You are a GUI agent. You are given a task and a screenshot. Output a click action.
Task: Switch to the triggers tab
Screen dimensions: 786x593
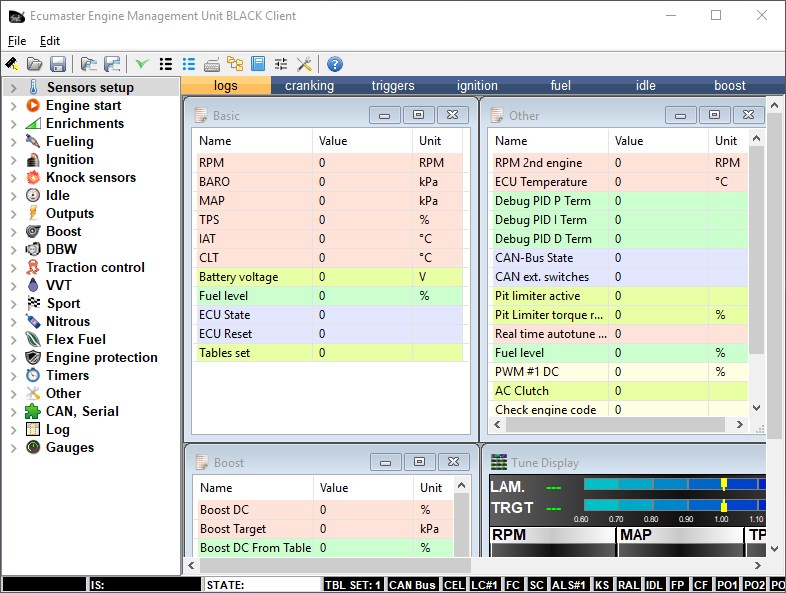click(x=393, y=85)
